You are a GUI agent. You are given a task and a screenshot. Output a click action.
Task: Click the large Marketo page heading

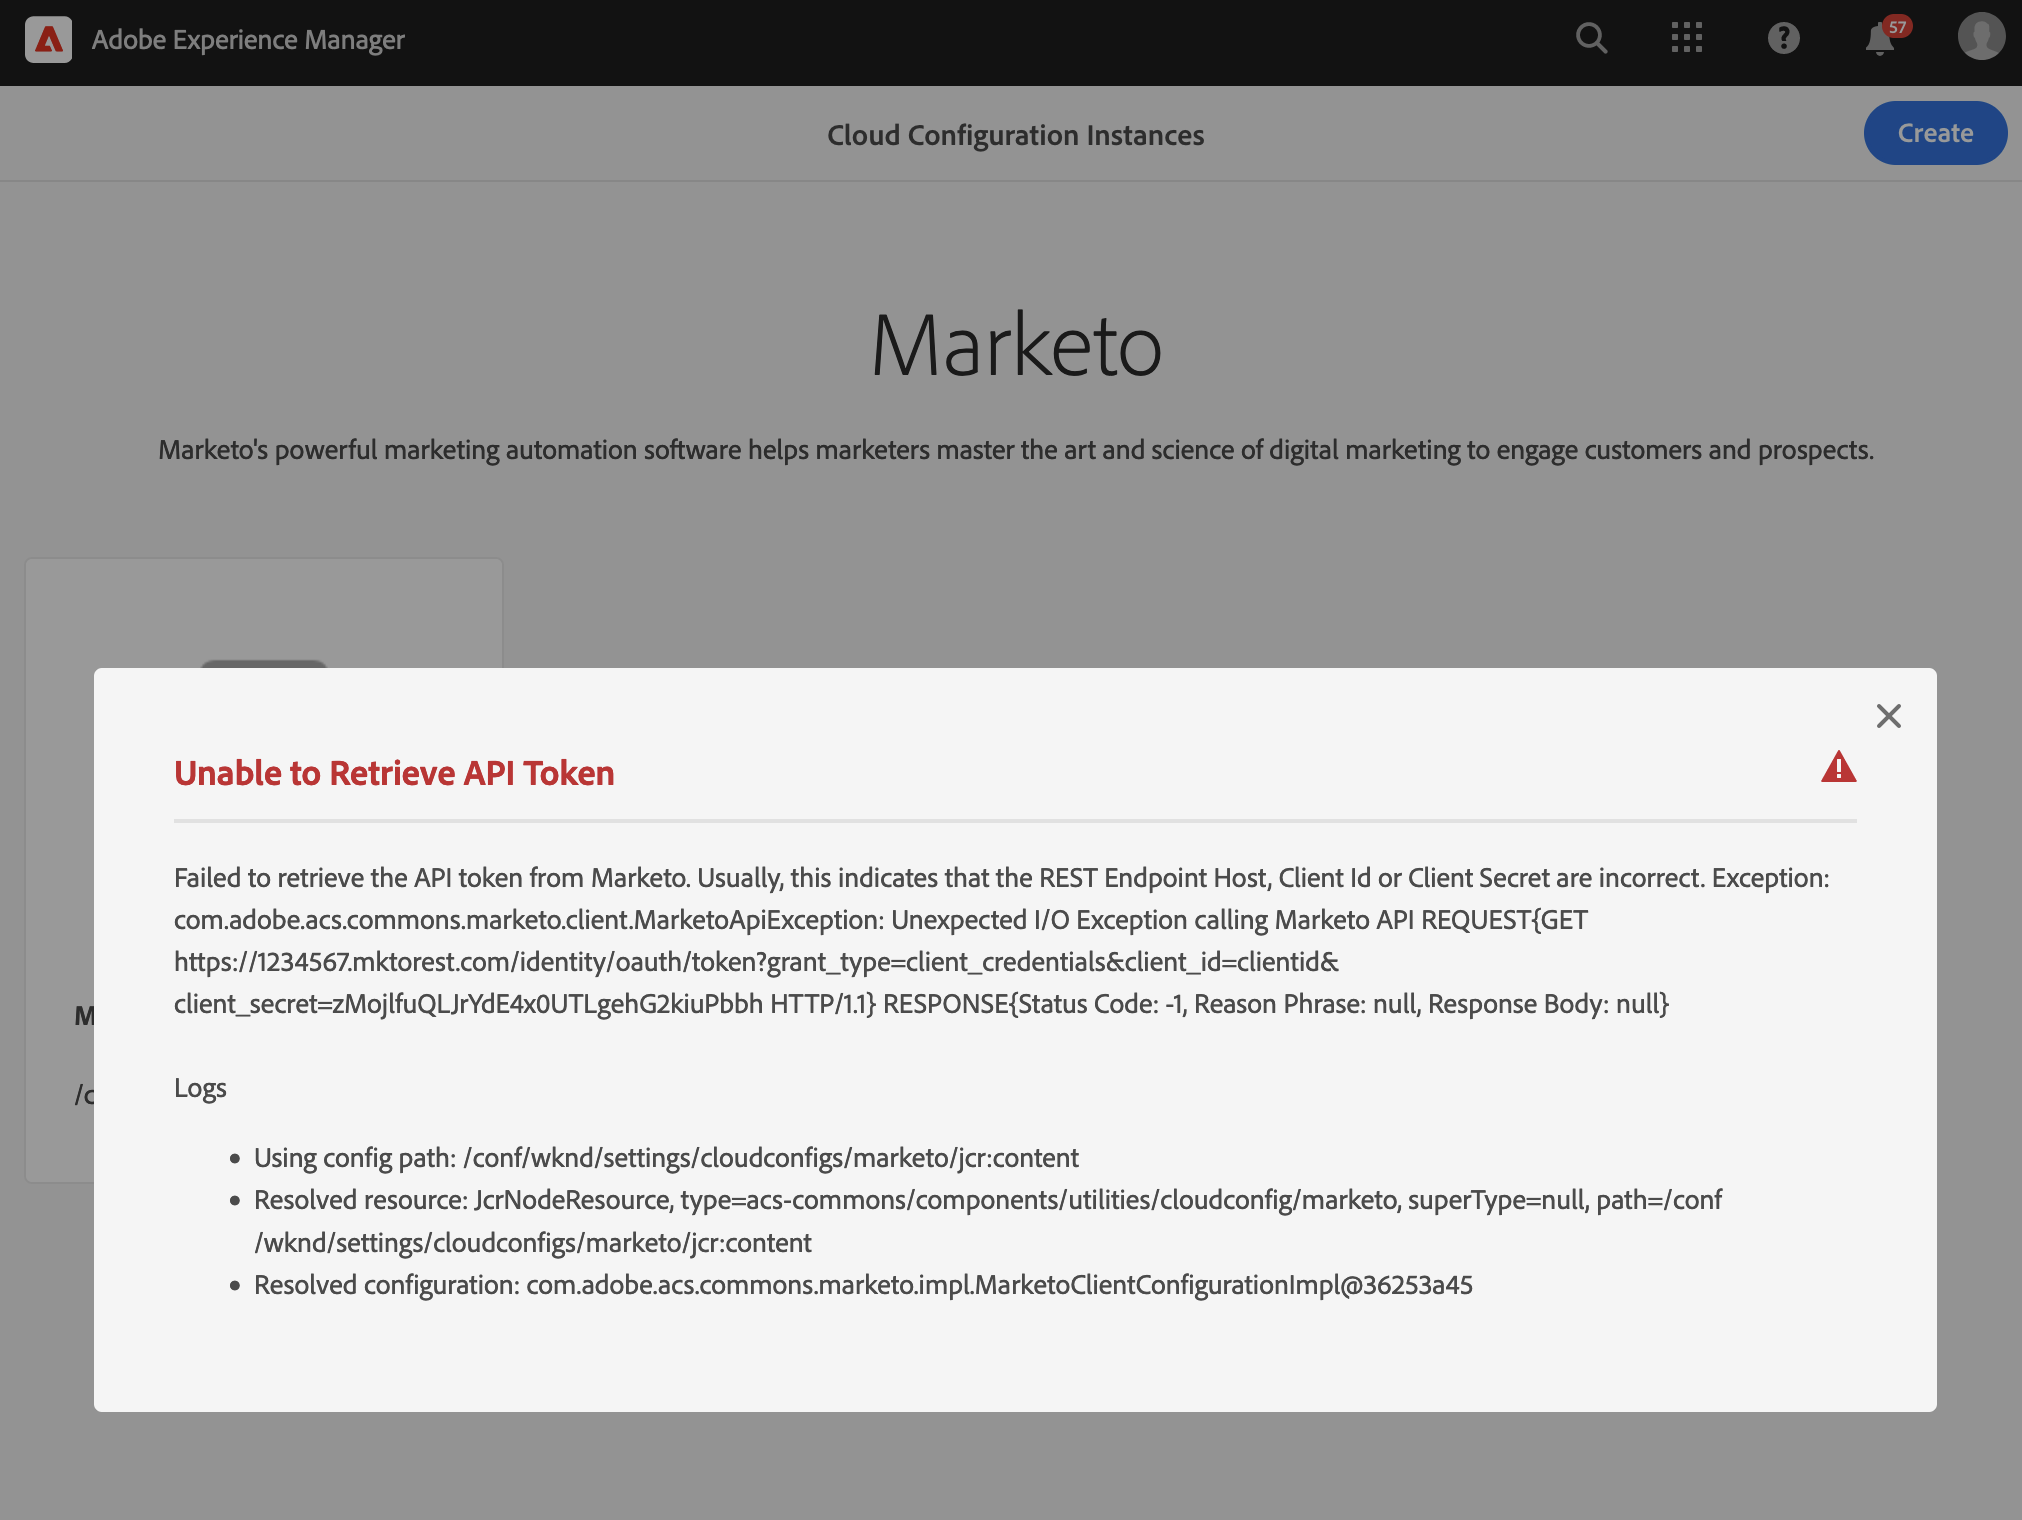(x=1015, y=346)
